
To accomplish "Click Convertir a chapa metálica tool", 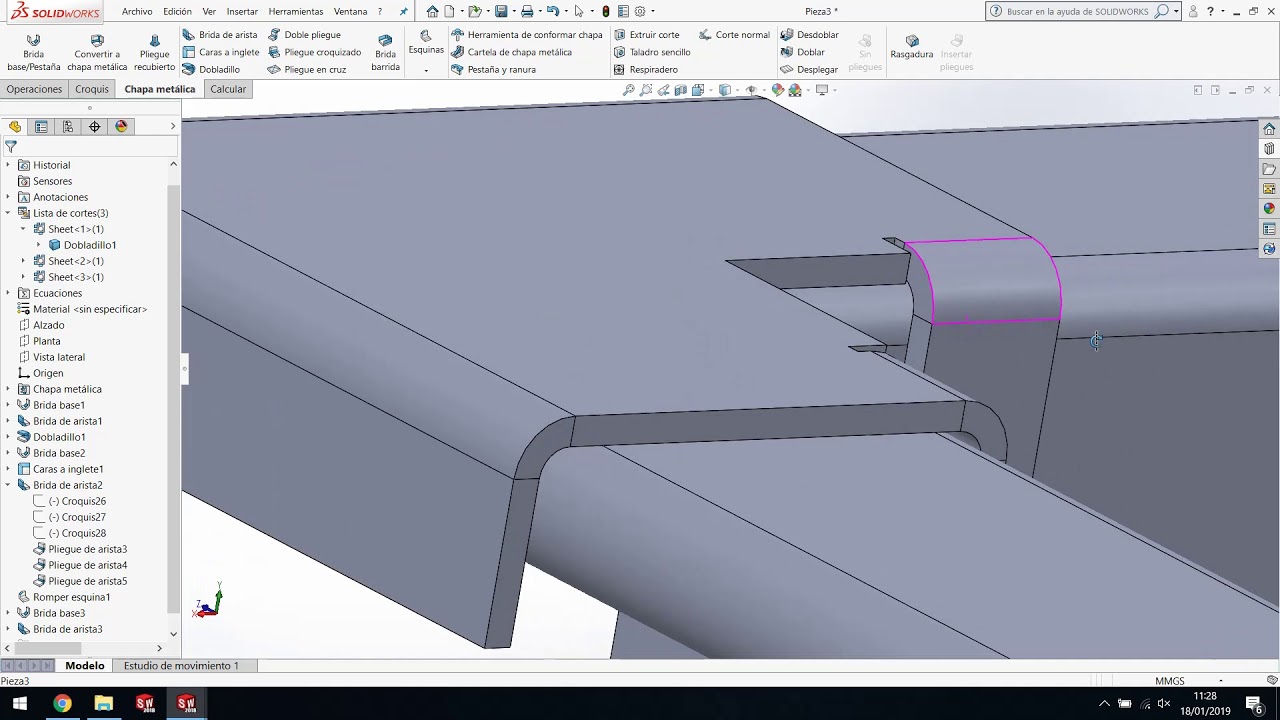I will coord(97,52).
